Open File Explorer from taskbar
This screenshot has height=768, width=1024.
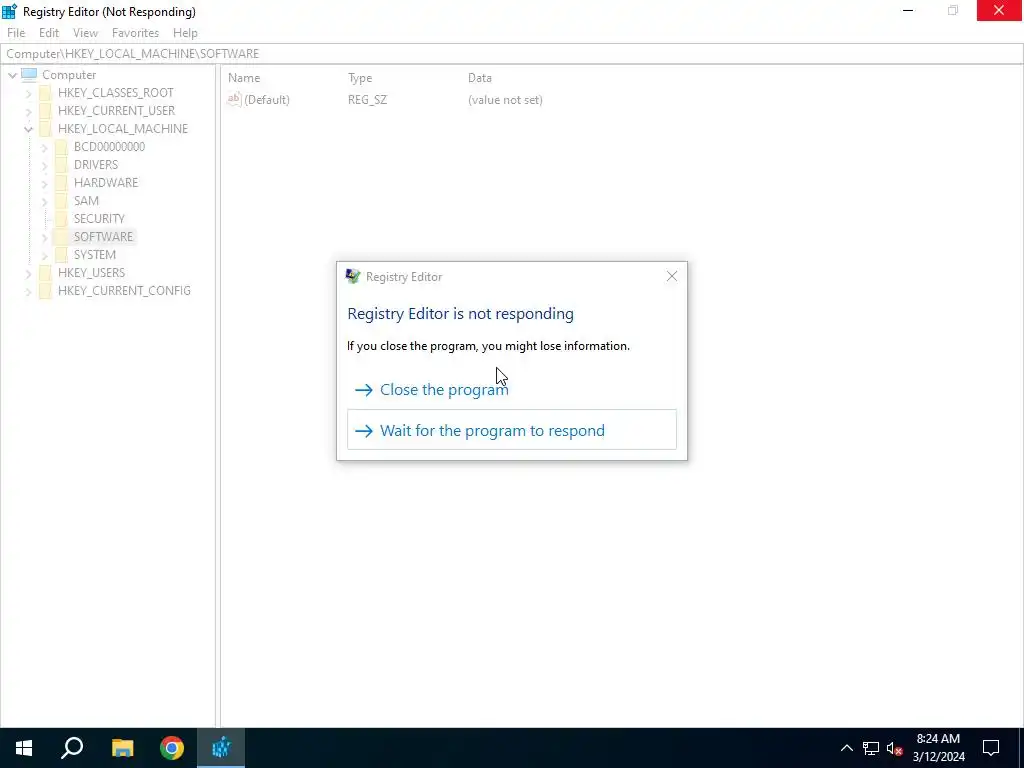tap(122, 748)
